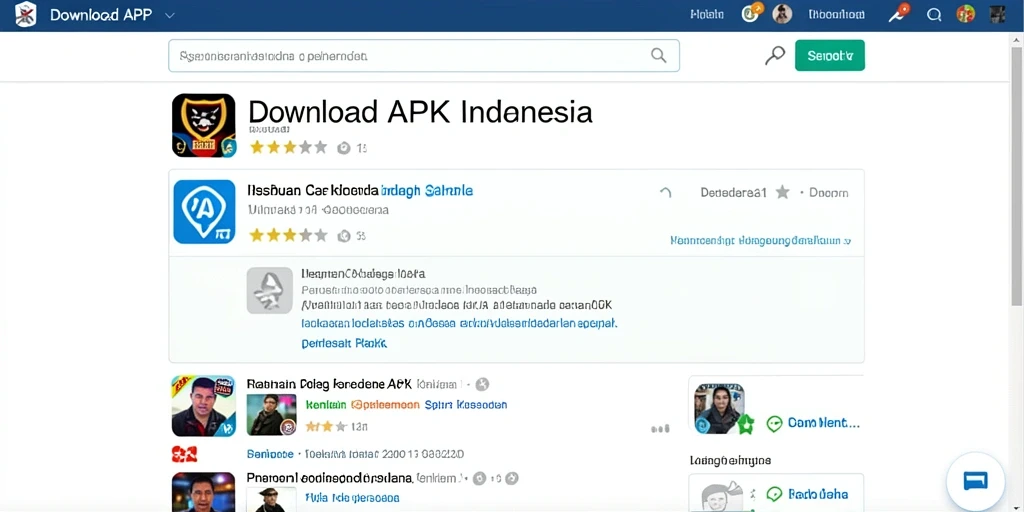Open the small thumbnail of man with glasses

(x=272, y=415)
